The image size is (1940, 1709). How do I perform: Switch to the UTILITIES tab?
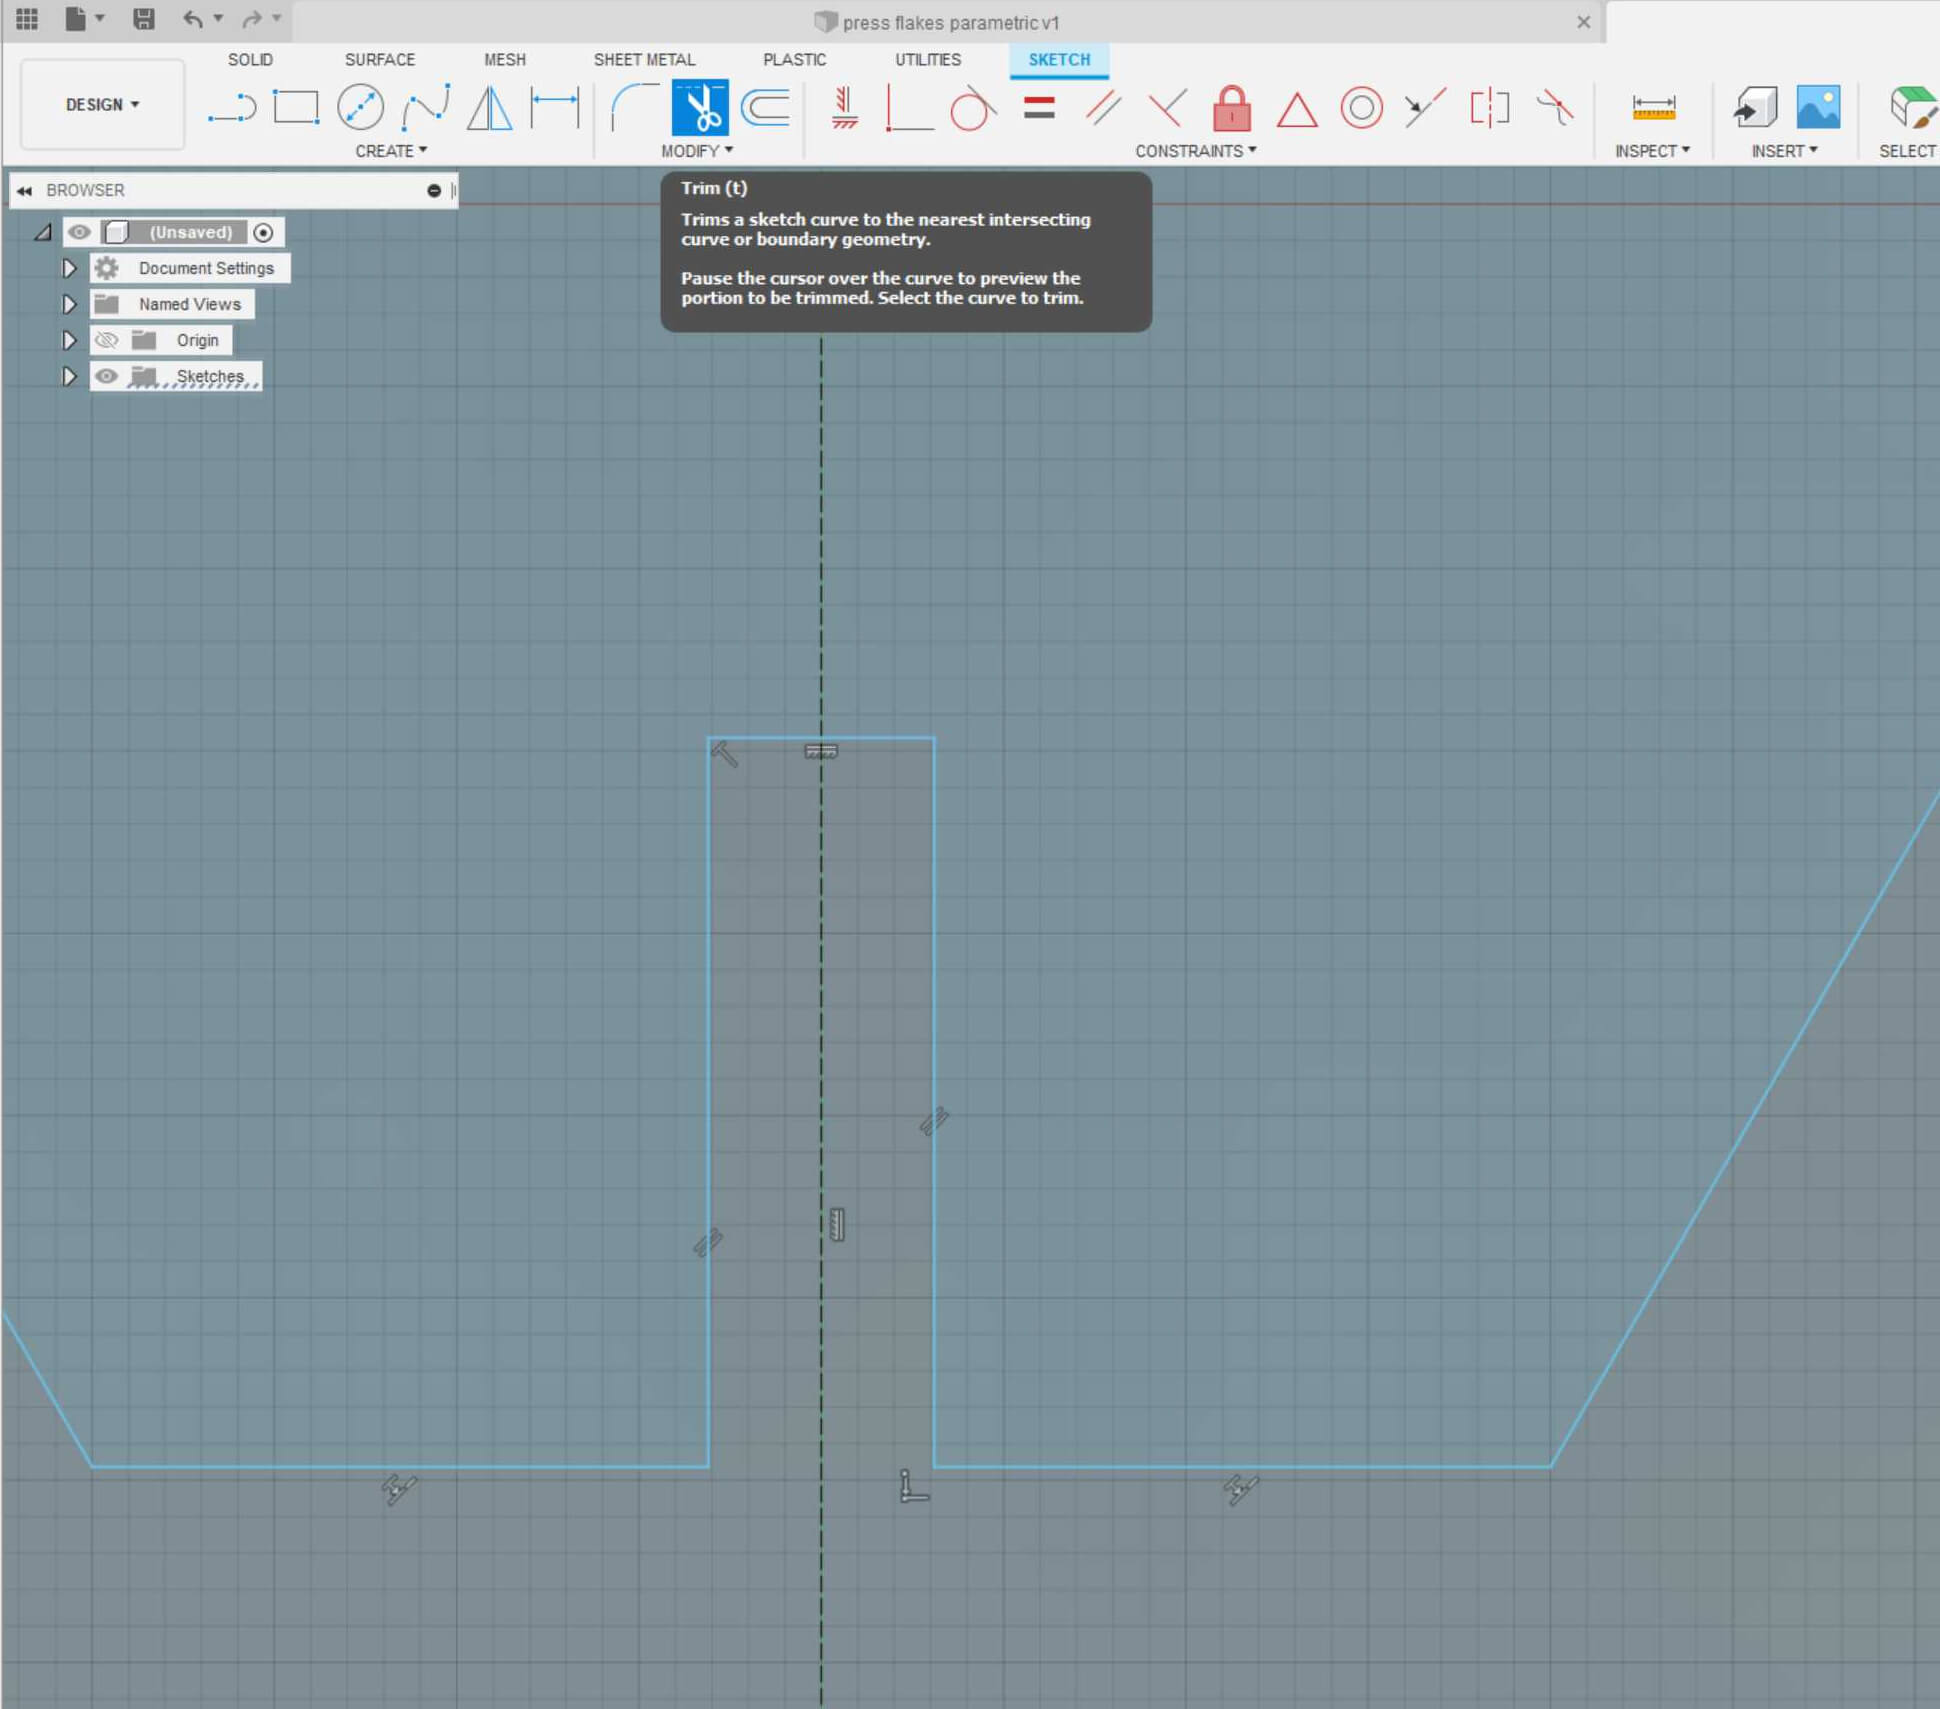coord(928,59)
